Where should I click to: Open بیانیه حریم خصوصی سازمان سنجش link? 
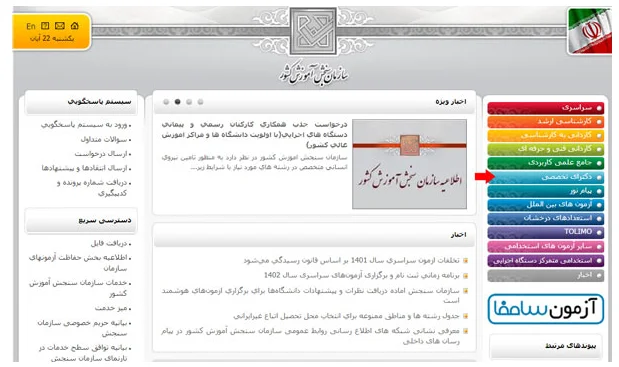82,328
